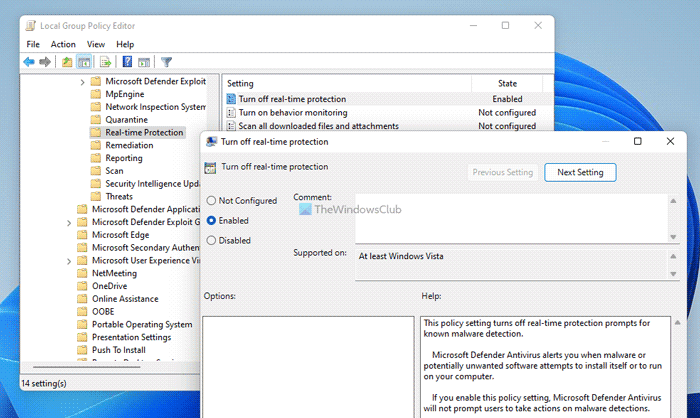Viewport: 700px width, 418px height.
Task: Click inside the Comment text box
Action: [x=512, y=219]
